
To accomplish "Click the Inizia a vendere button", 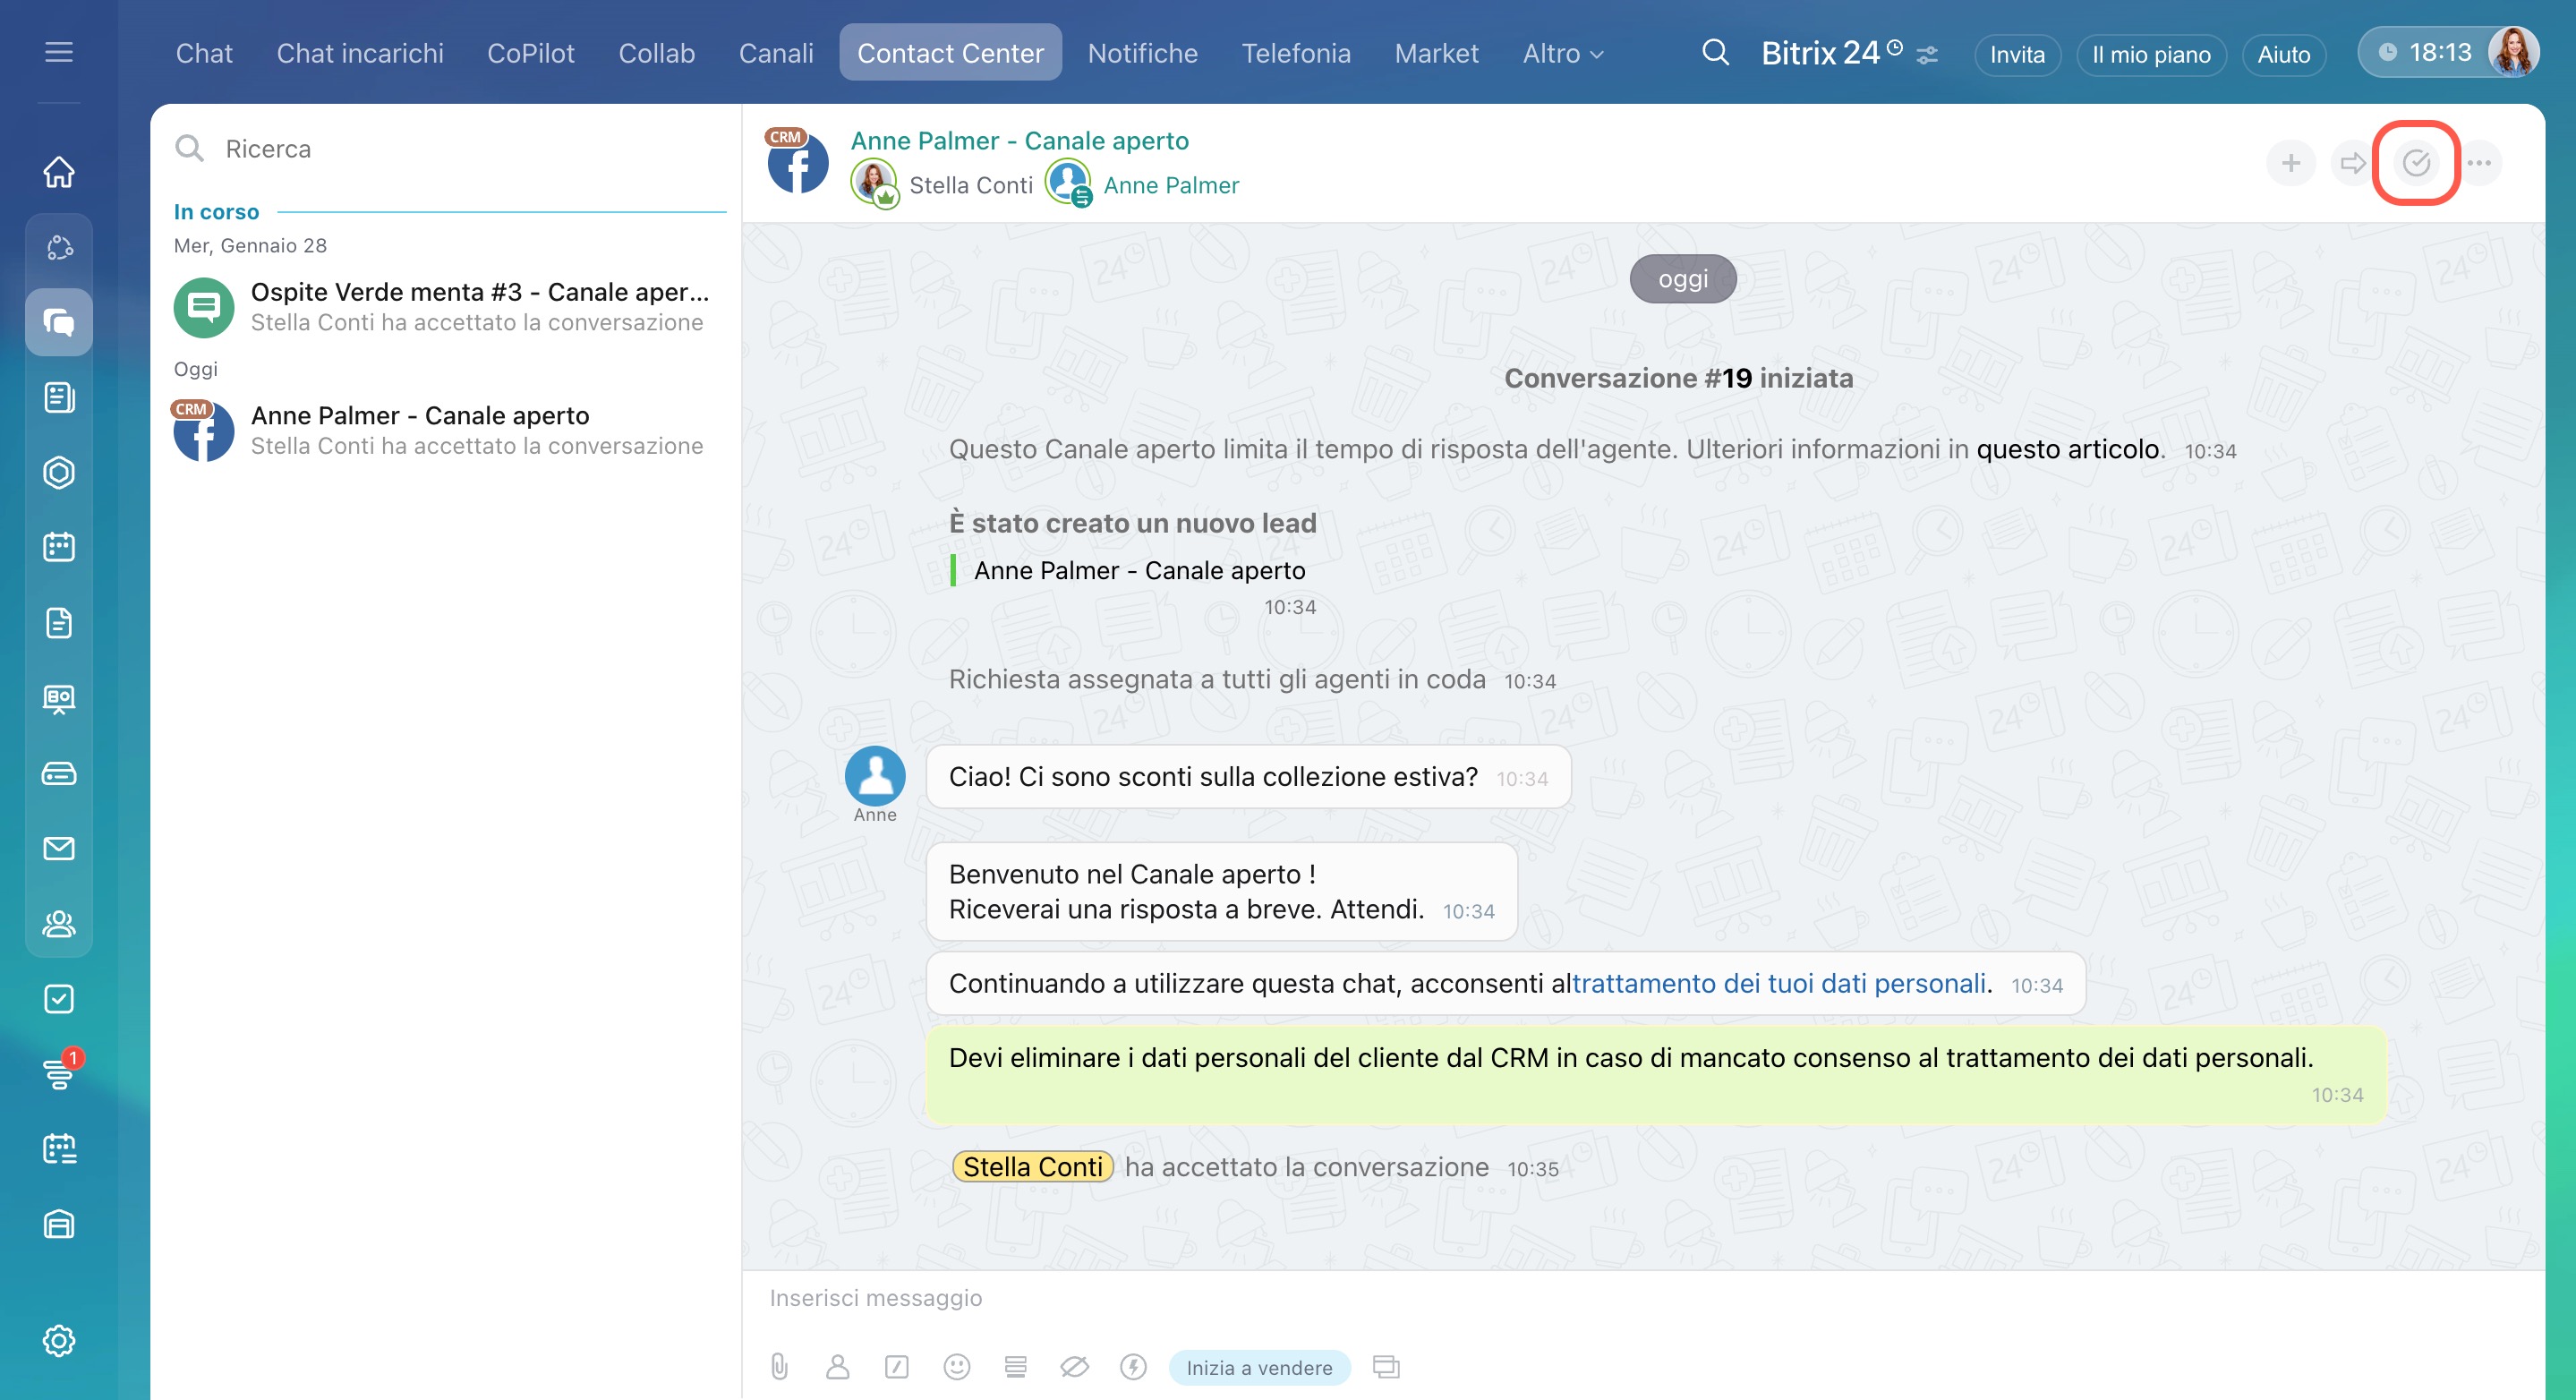I will 1258,1367.
